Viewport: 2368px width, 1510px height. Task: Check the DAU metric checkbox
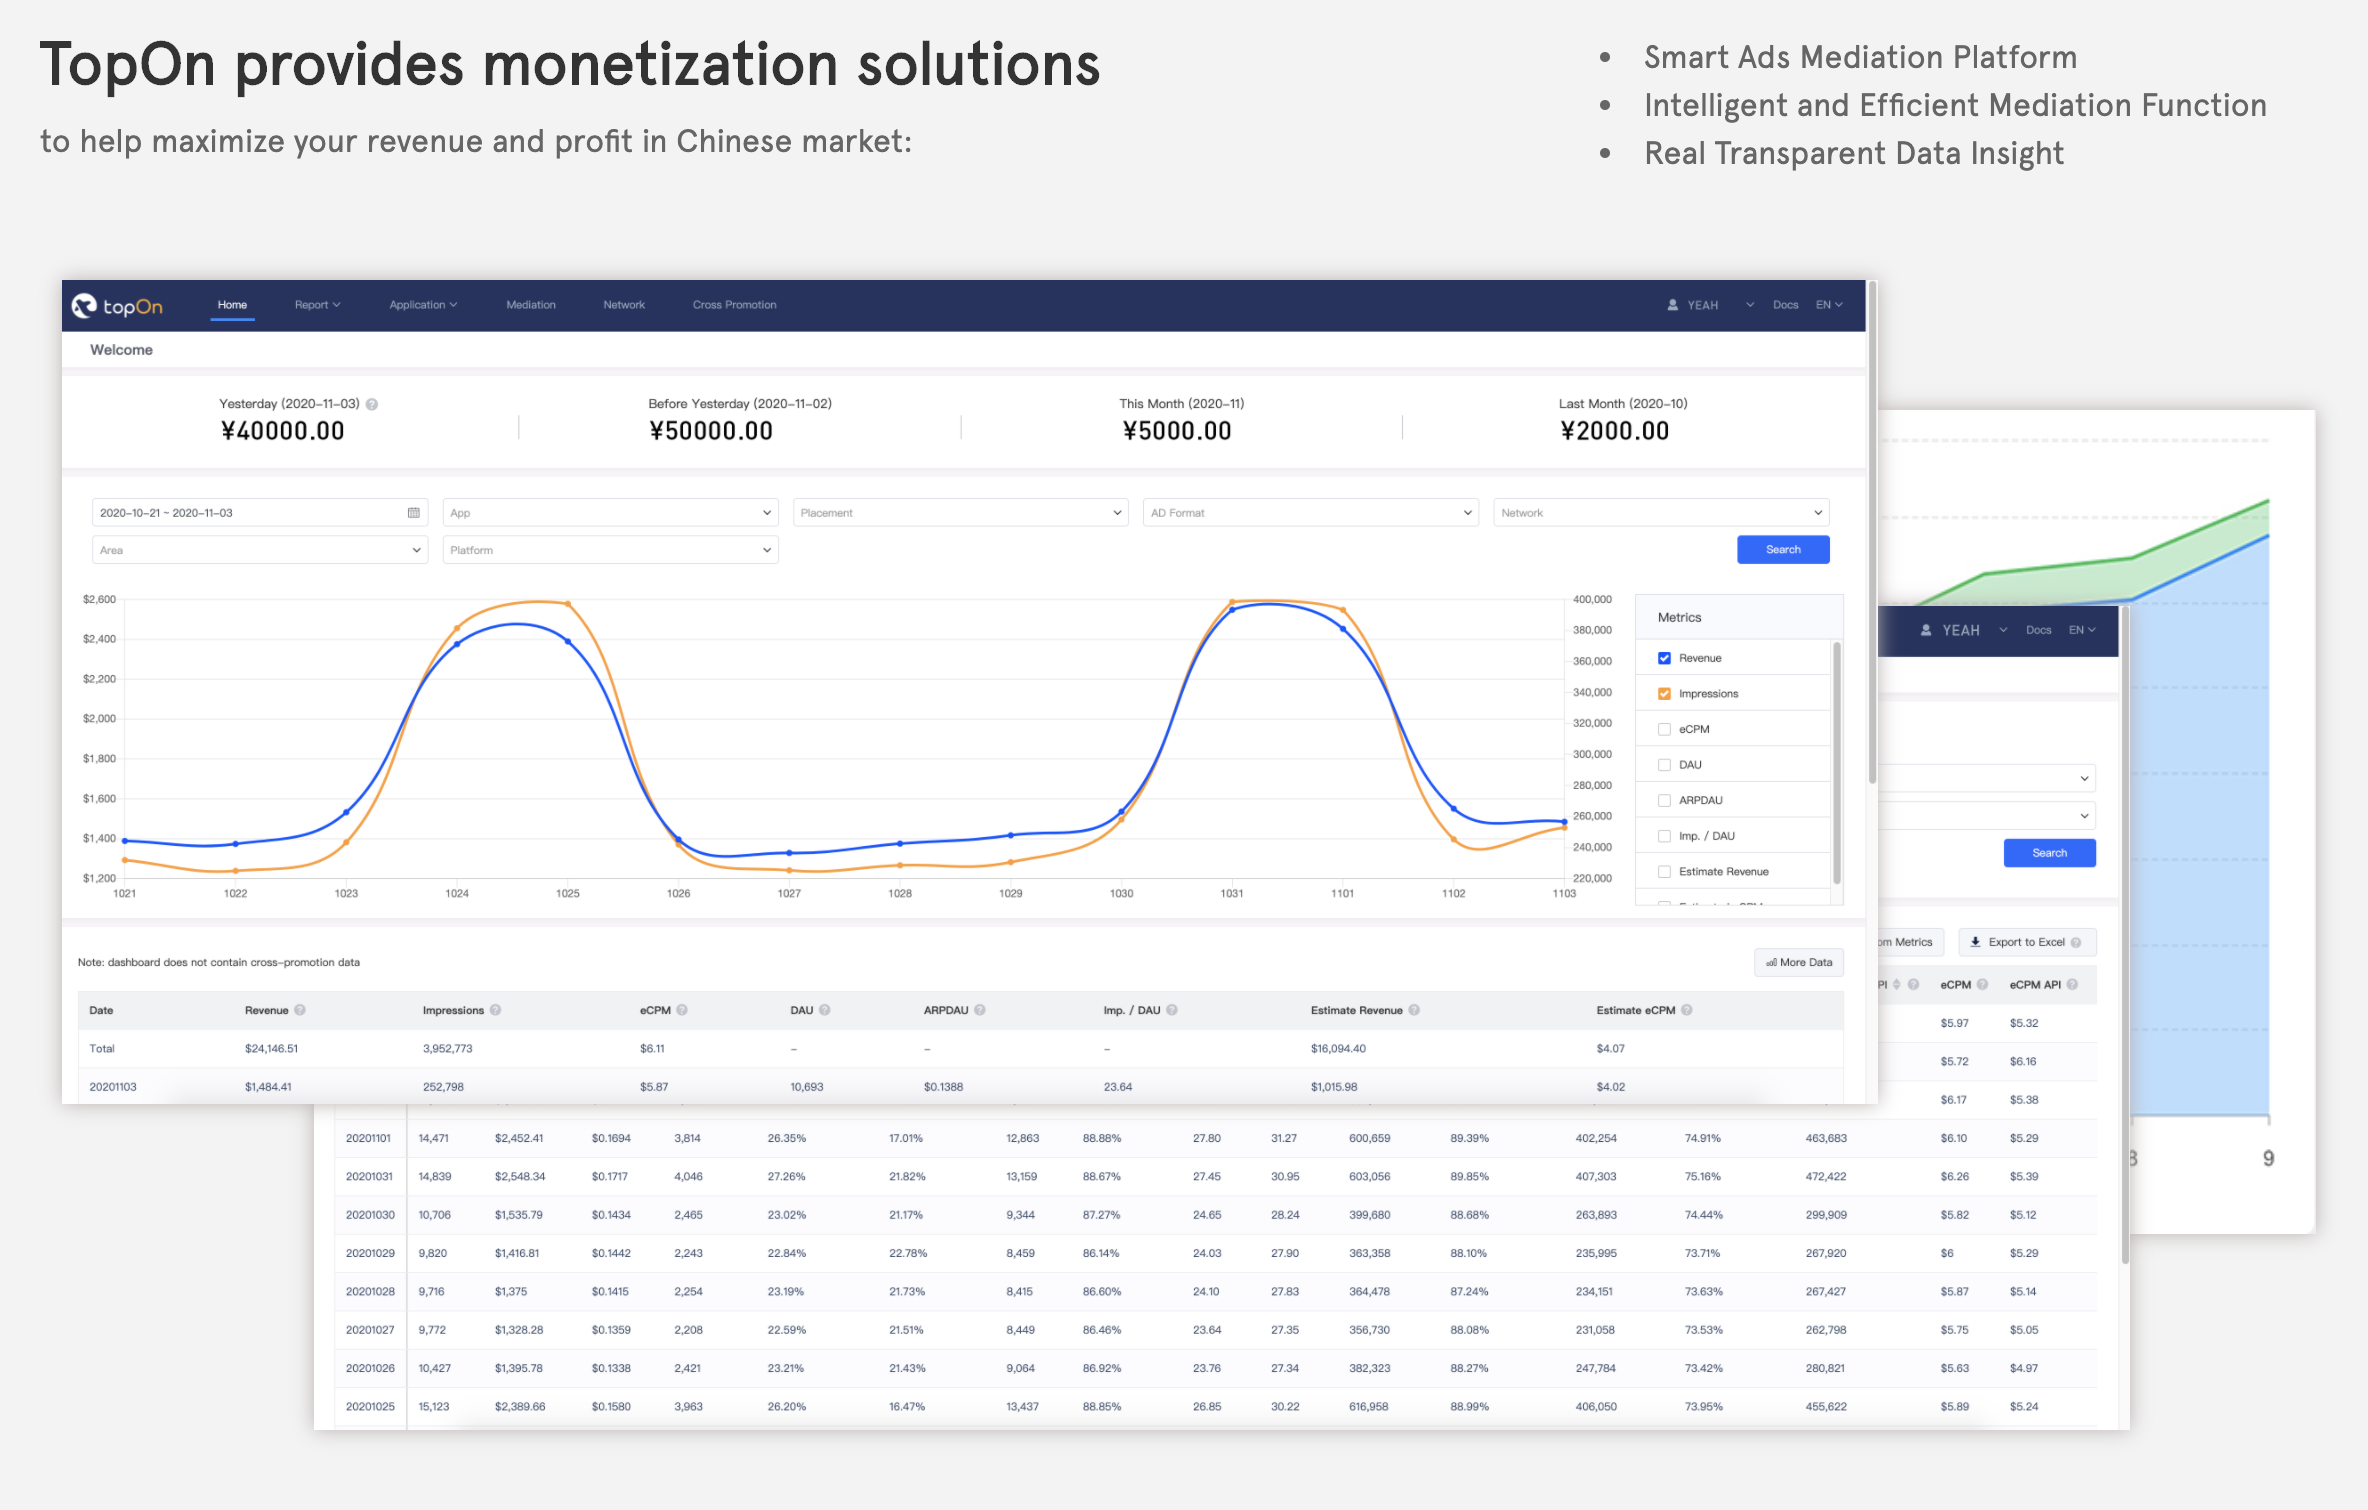(1664, 765)
